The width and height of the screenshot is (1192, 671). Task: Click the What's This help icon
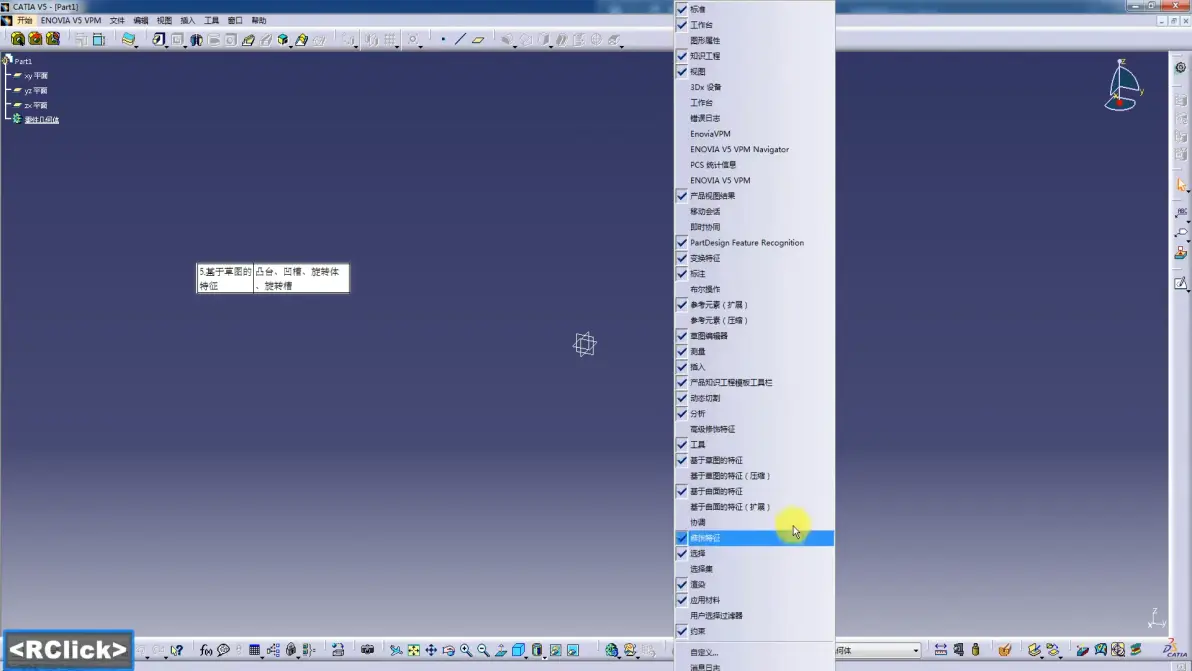click(177, 650)
